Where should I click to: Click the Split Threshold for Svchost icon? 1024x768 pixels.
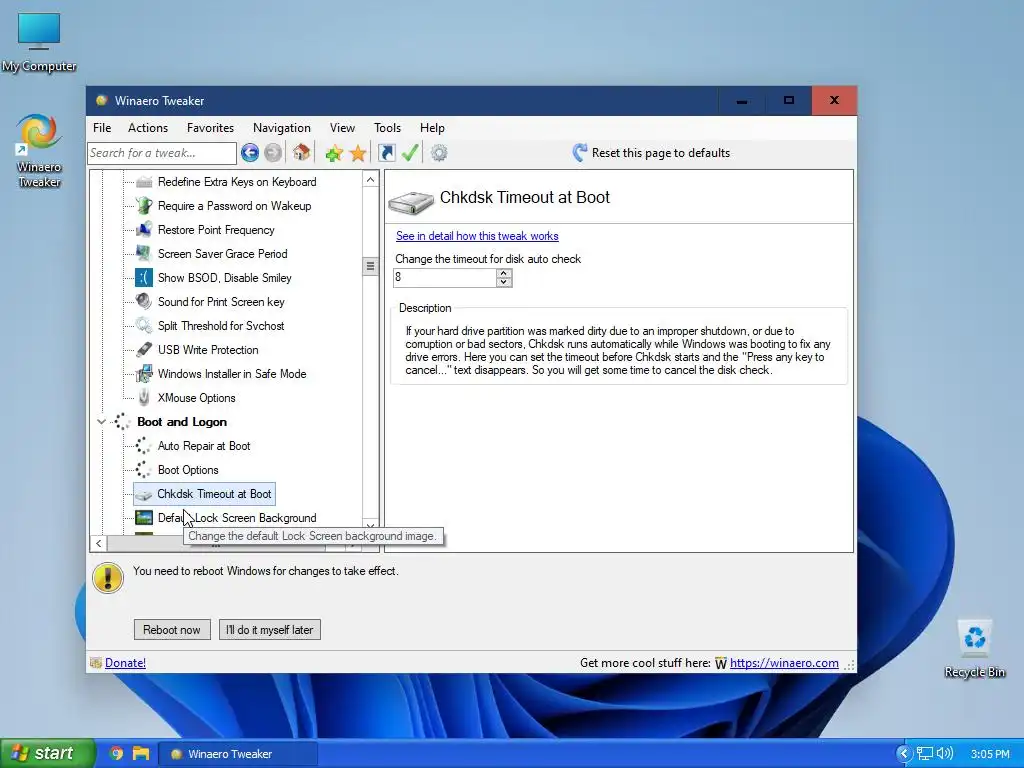pos(144,326)
